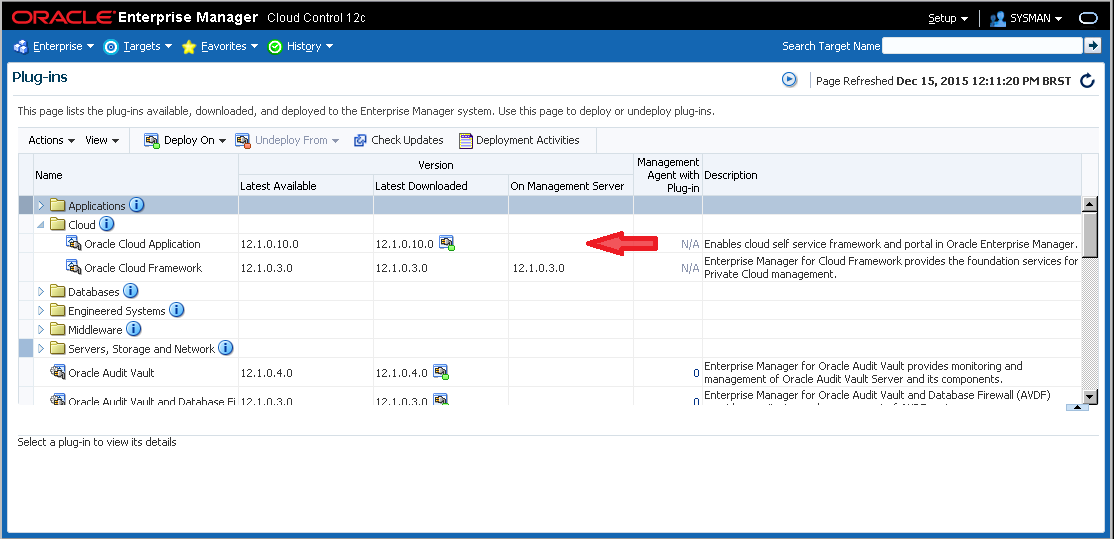Click the table scrollbar down arrow
1115x539 pixels.
(x=1089, y=396)
